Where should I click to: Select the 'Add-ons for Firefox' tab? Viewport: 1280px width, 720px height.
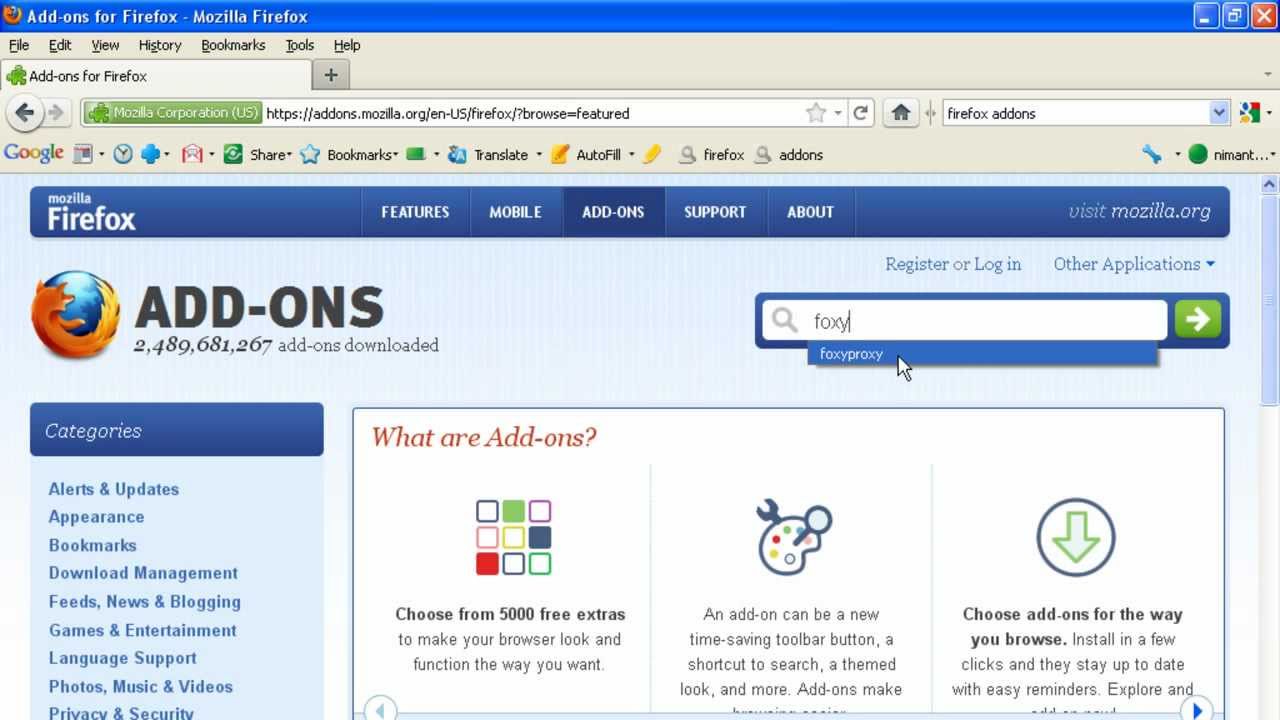[x=155, y=75]
